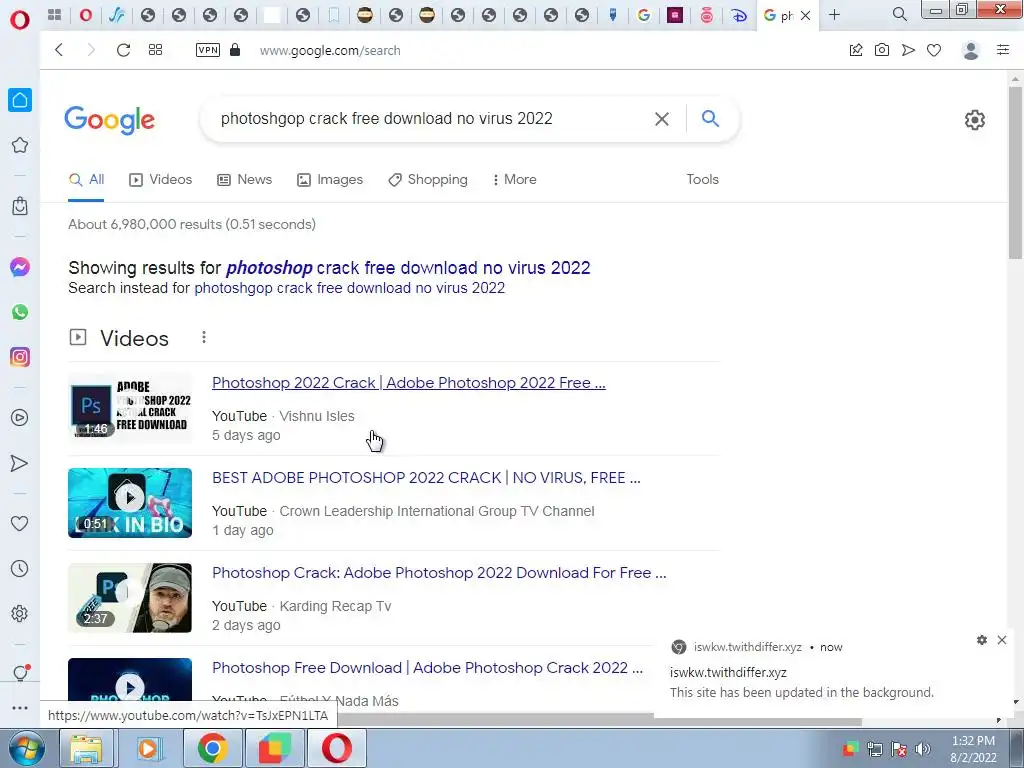Open the Opera workspaces icon in tab bar
The width and height of the screenshot is (1024, 768).
55,15
